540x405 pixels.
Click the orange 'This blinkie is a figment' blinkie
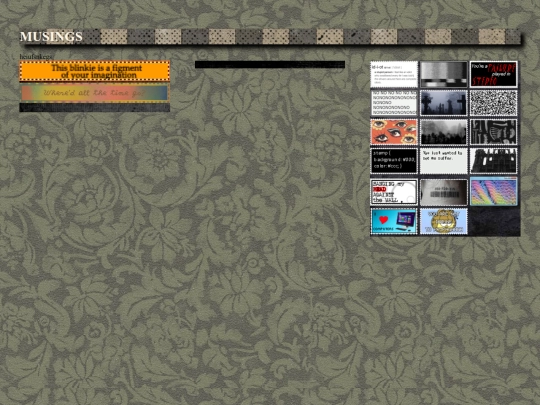[x=95, y=71]
